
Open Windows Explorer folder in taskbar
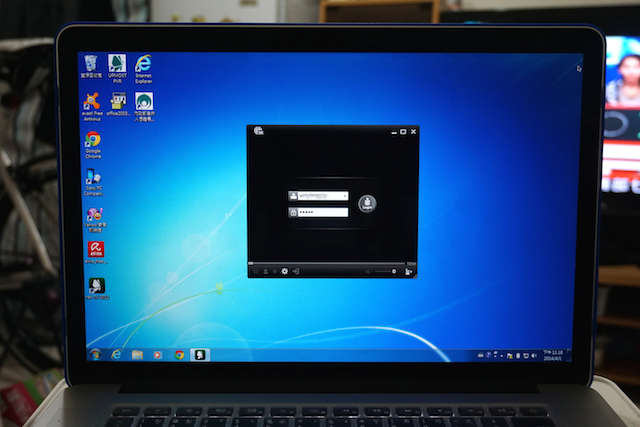[137, 355]
